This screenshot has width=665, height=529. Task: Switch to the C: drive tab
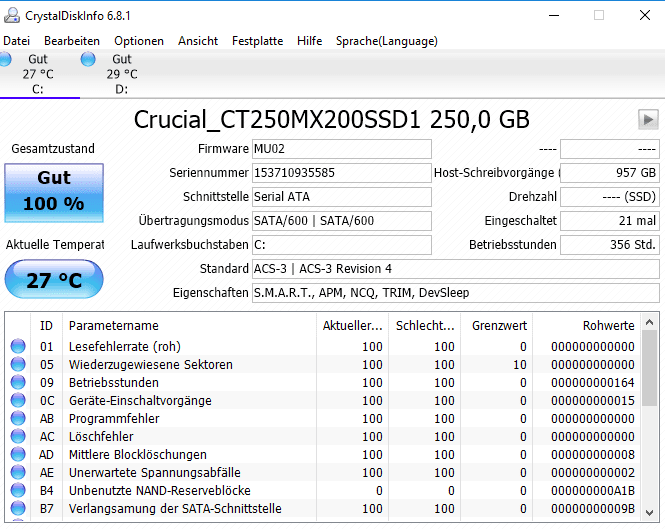(x=38, y=74)
